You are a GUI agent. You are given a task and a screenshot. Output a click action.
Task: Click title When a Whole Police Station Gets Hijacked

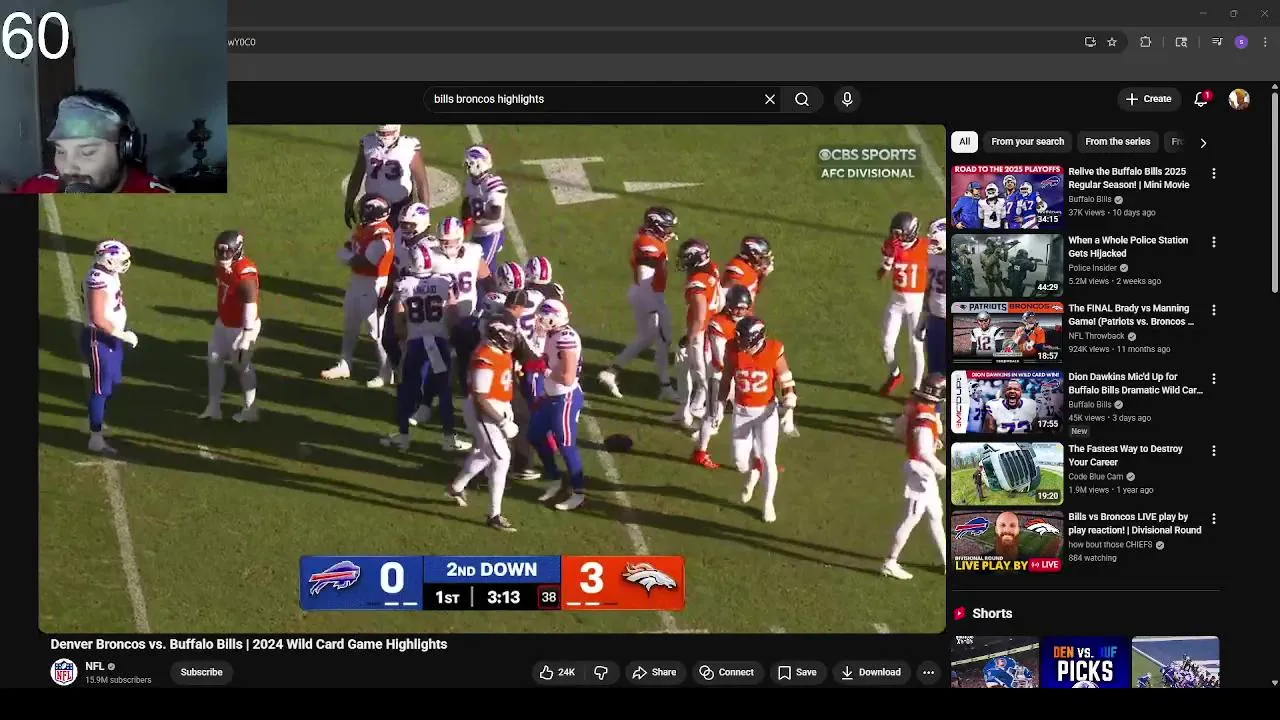tap(1128, 246)
